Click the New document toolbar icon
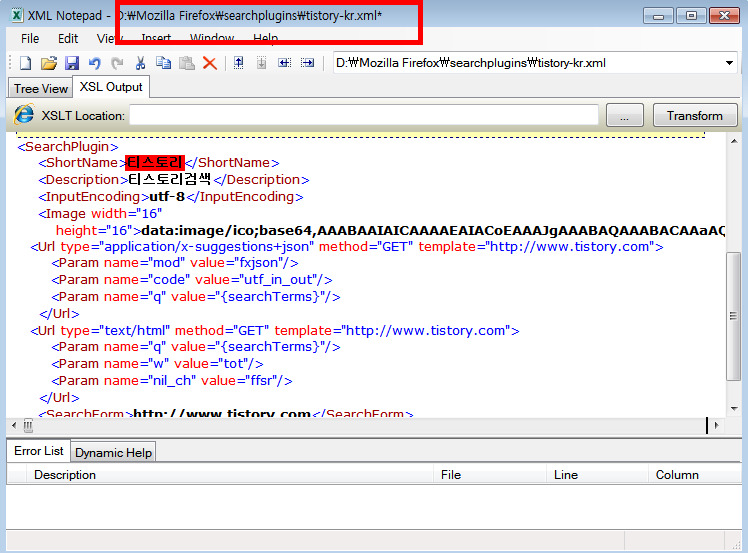The width and height of the screenshot is (748, 553). [x=26, y=63]
